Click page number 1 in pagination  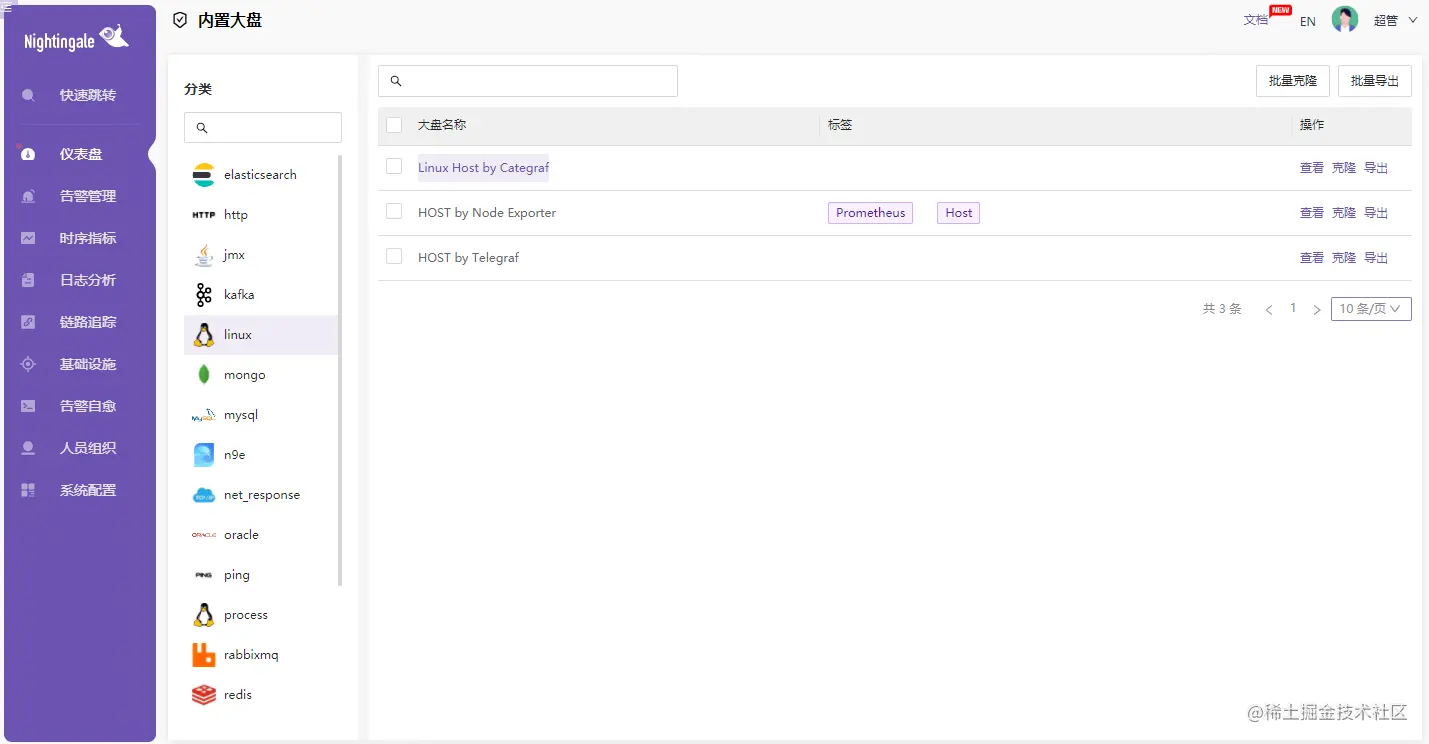coord(1293,308)
